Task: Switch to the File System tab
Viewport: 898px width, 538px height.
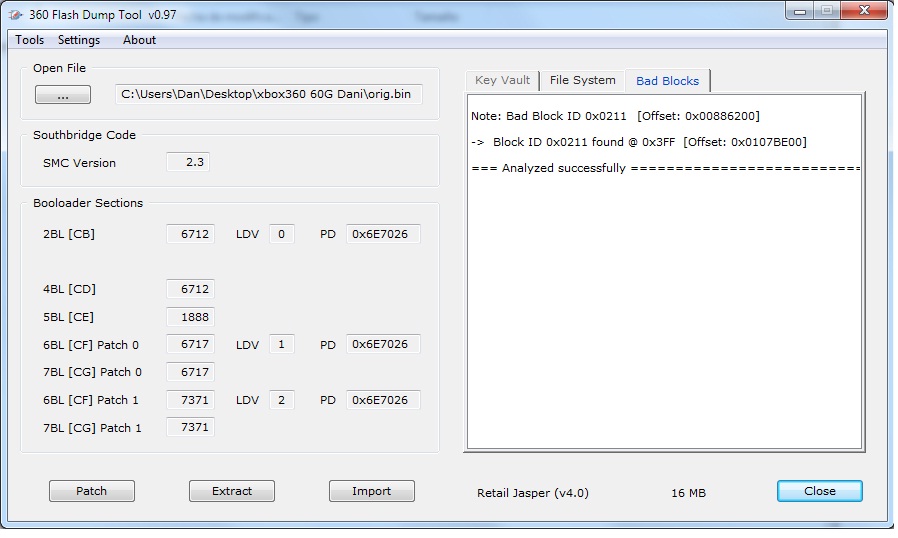Action: click(582, 80)
